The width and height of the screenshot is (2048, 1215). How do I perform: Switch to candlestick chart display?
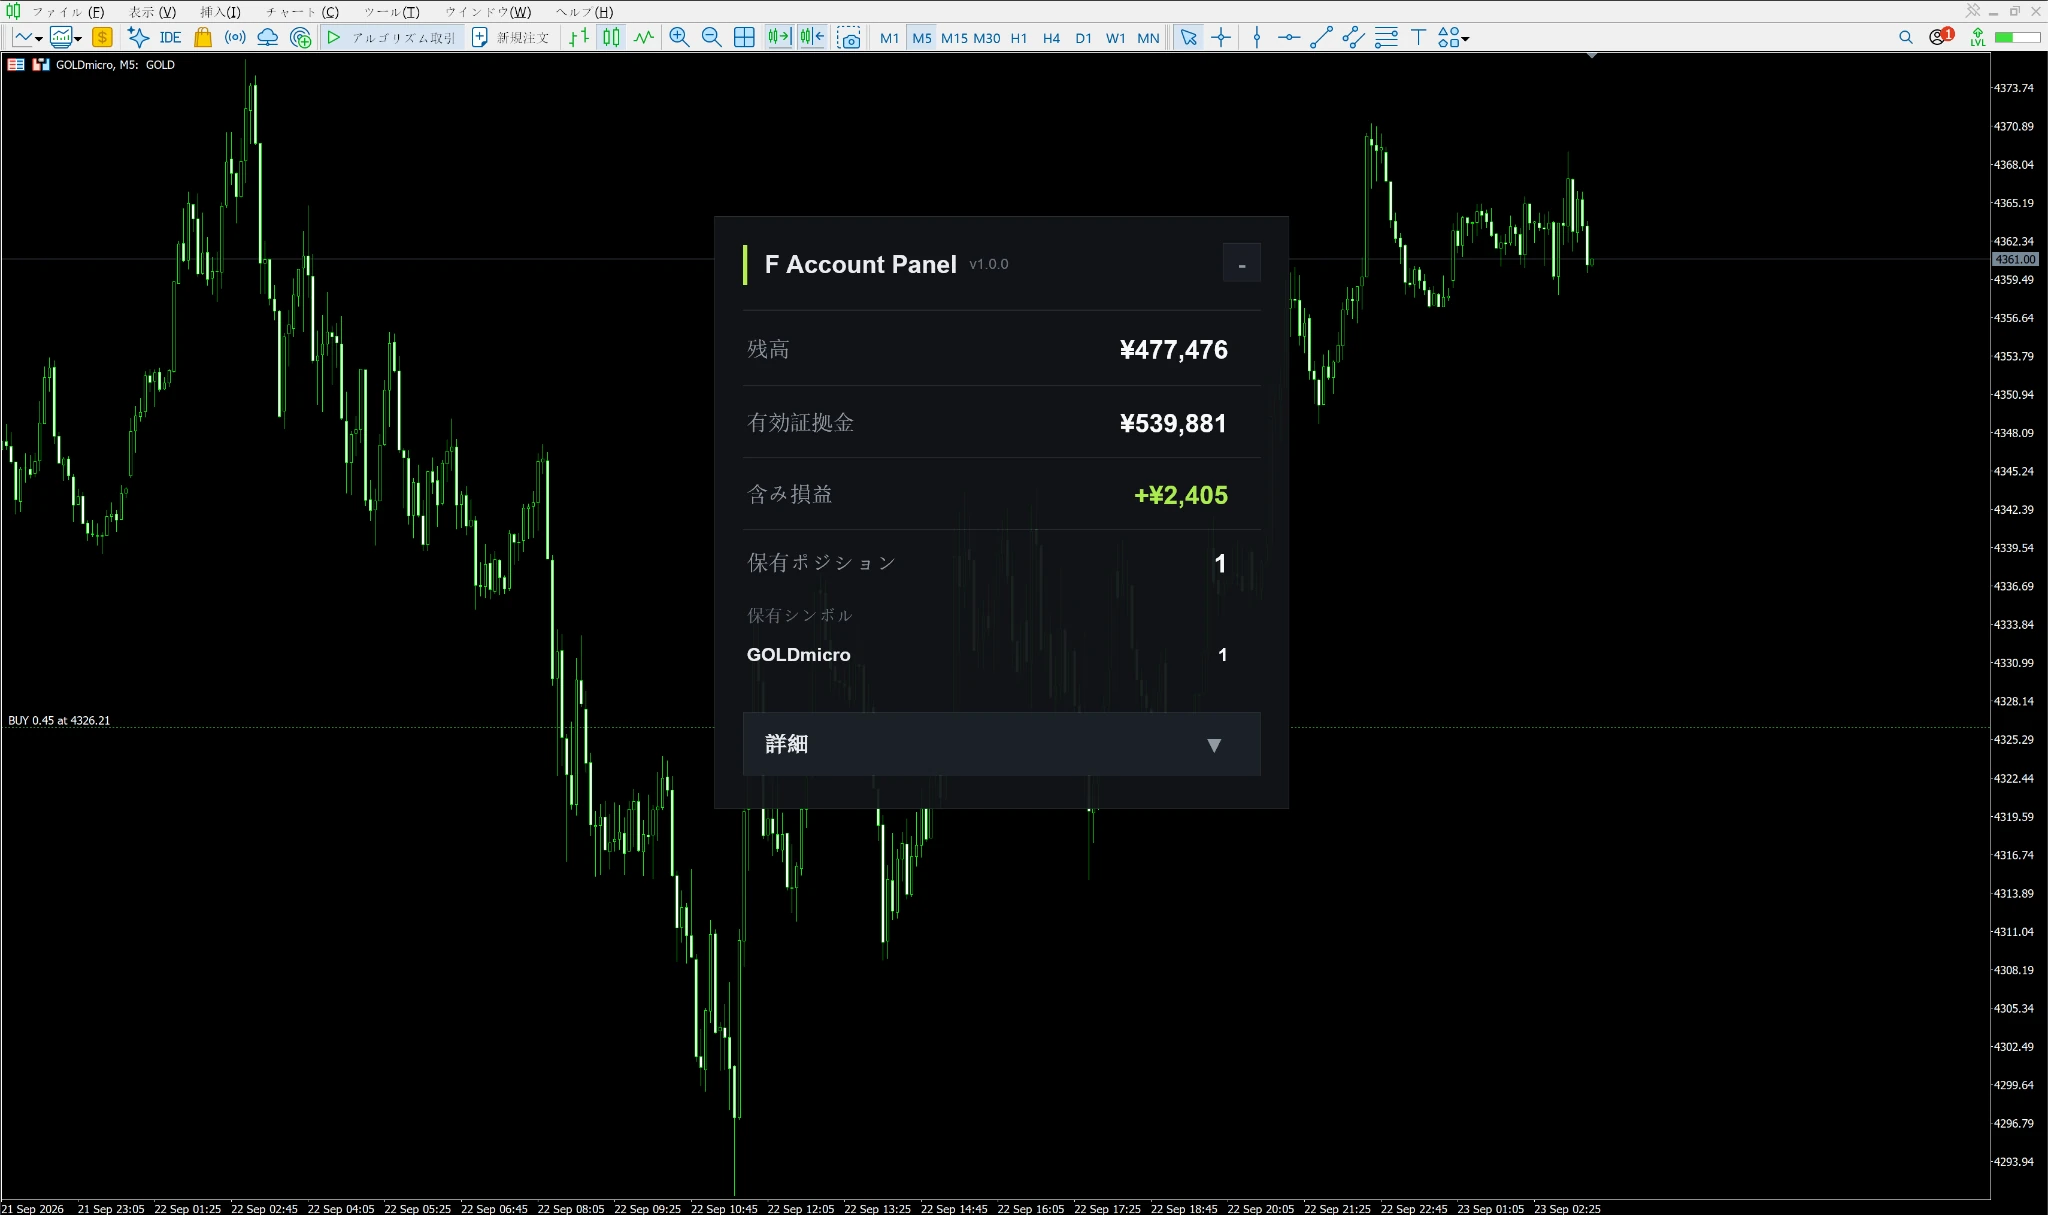(x=611, y=38)
